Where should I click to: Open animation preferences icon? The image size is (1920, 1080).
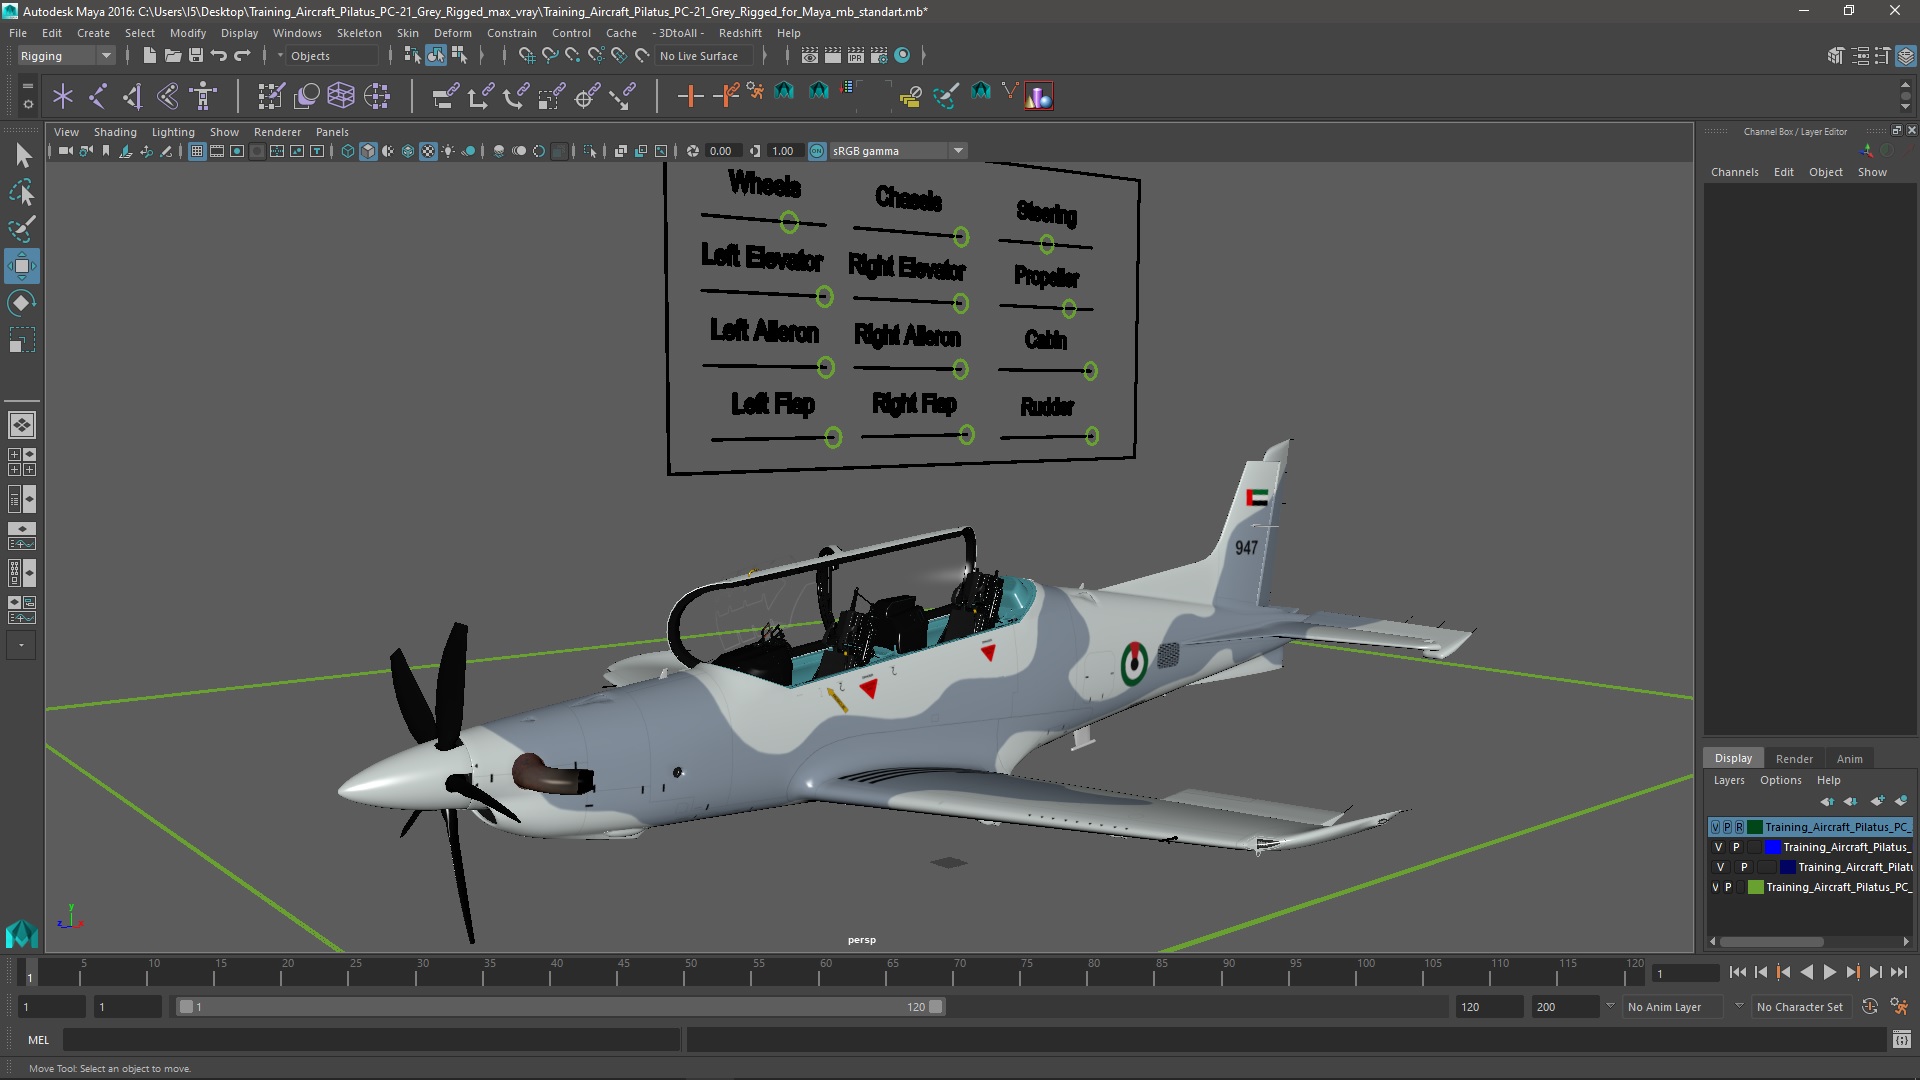(x=1899, y=1007)
